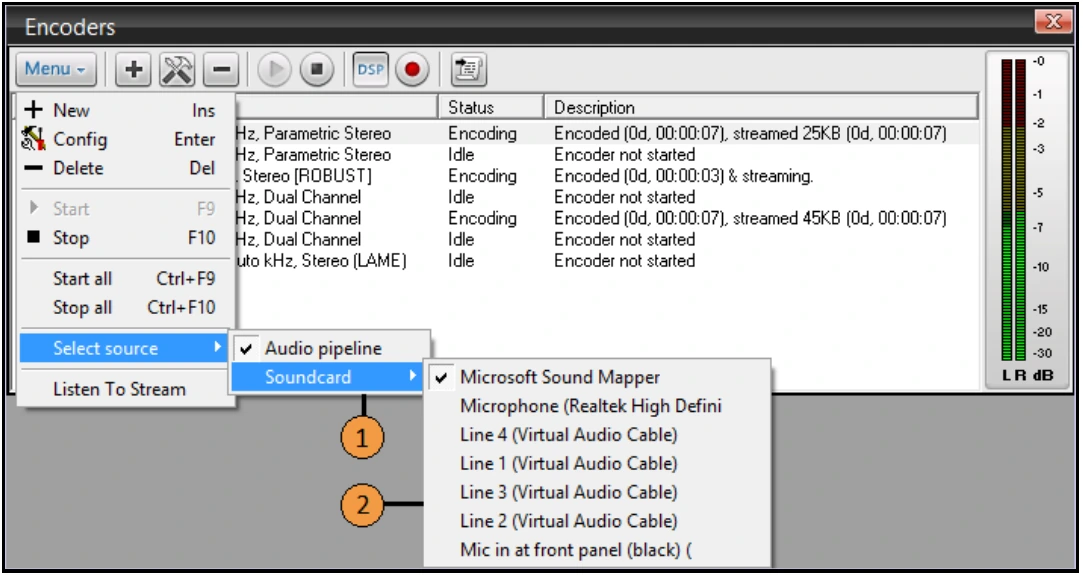
Task: Select row streamed 45KB encoder
Action: tap(606, 219)
